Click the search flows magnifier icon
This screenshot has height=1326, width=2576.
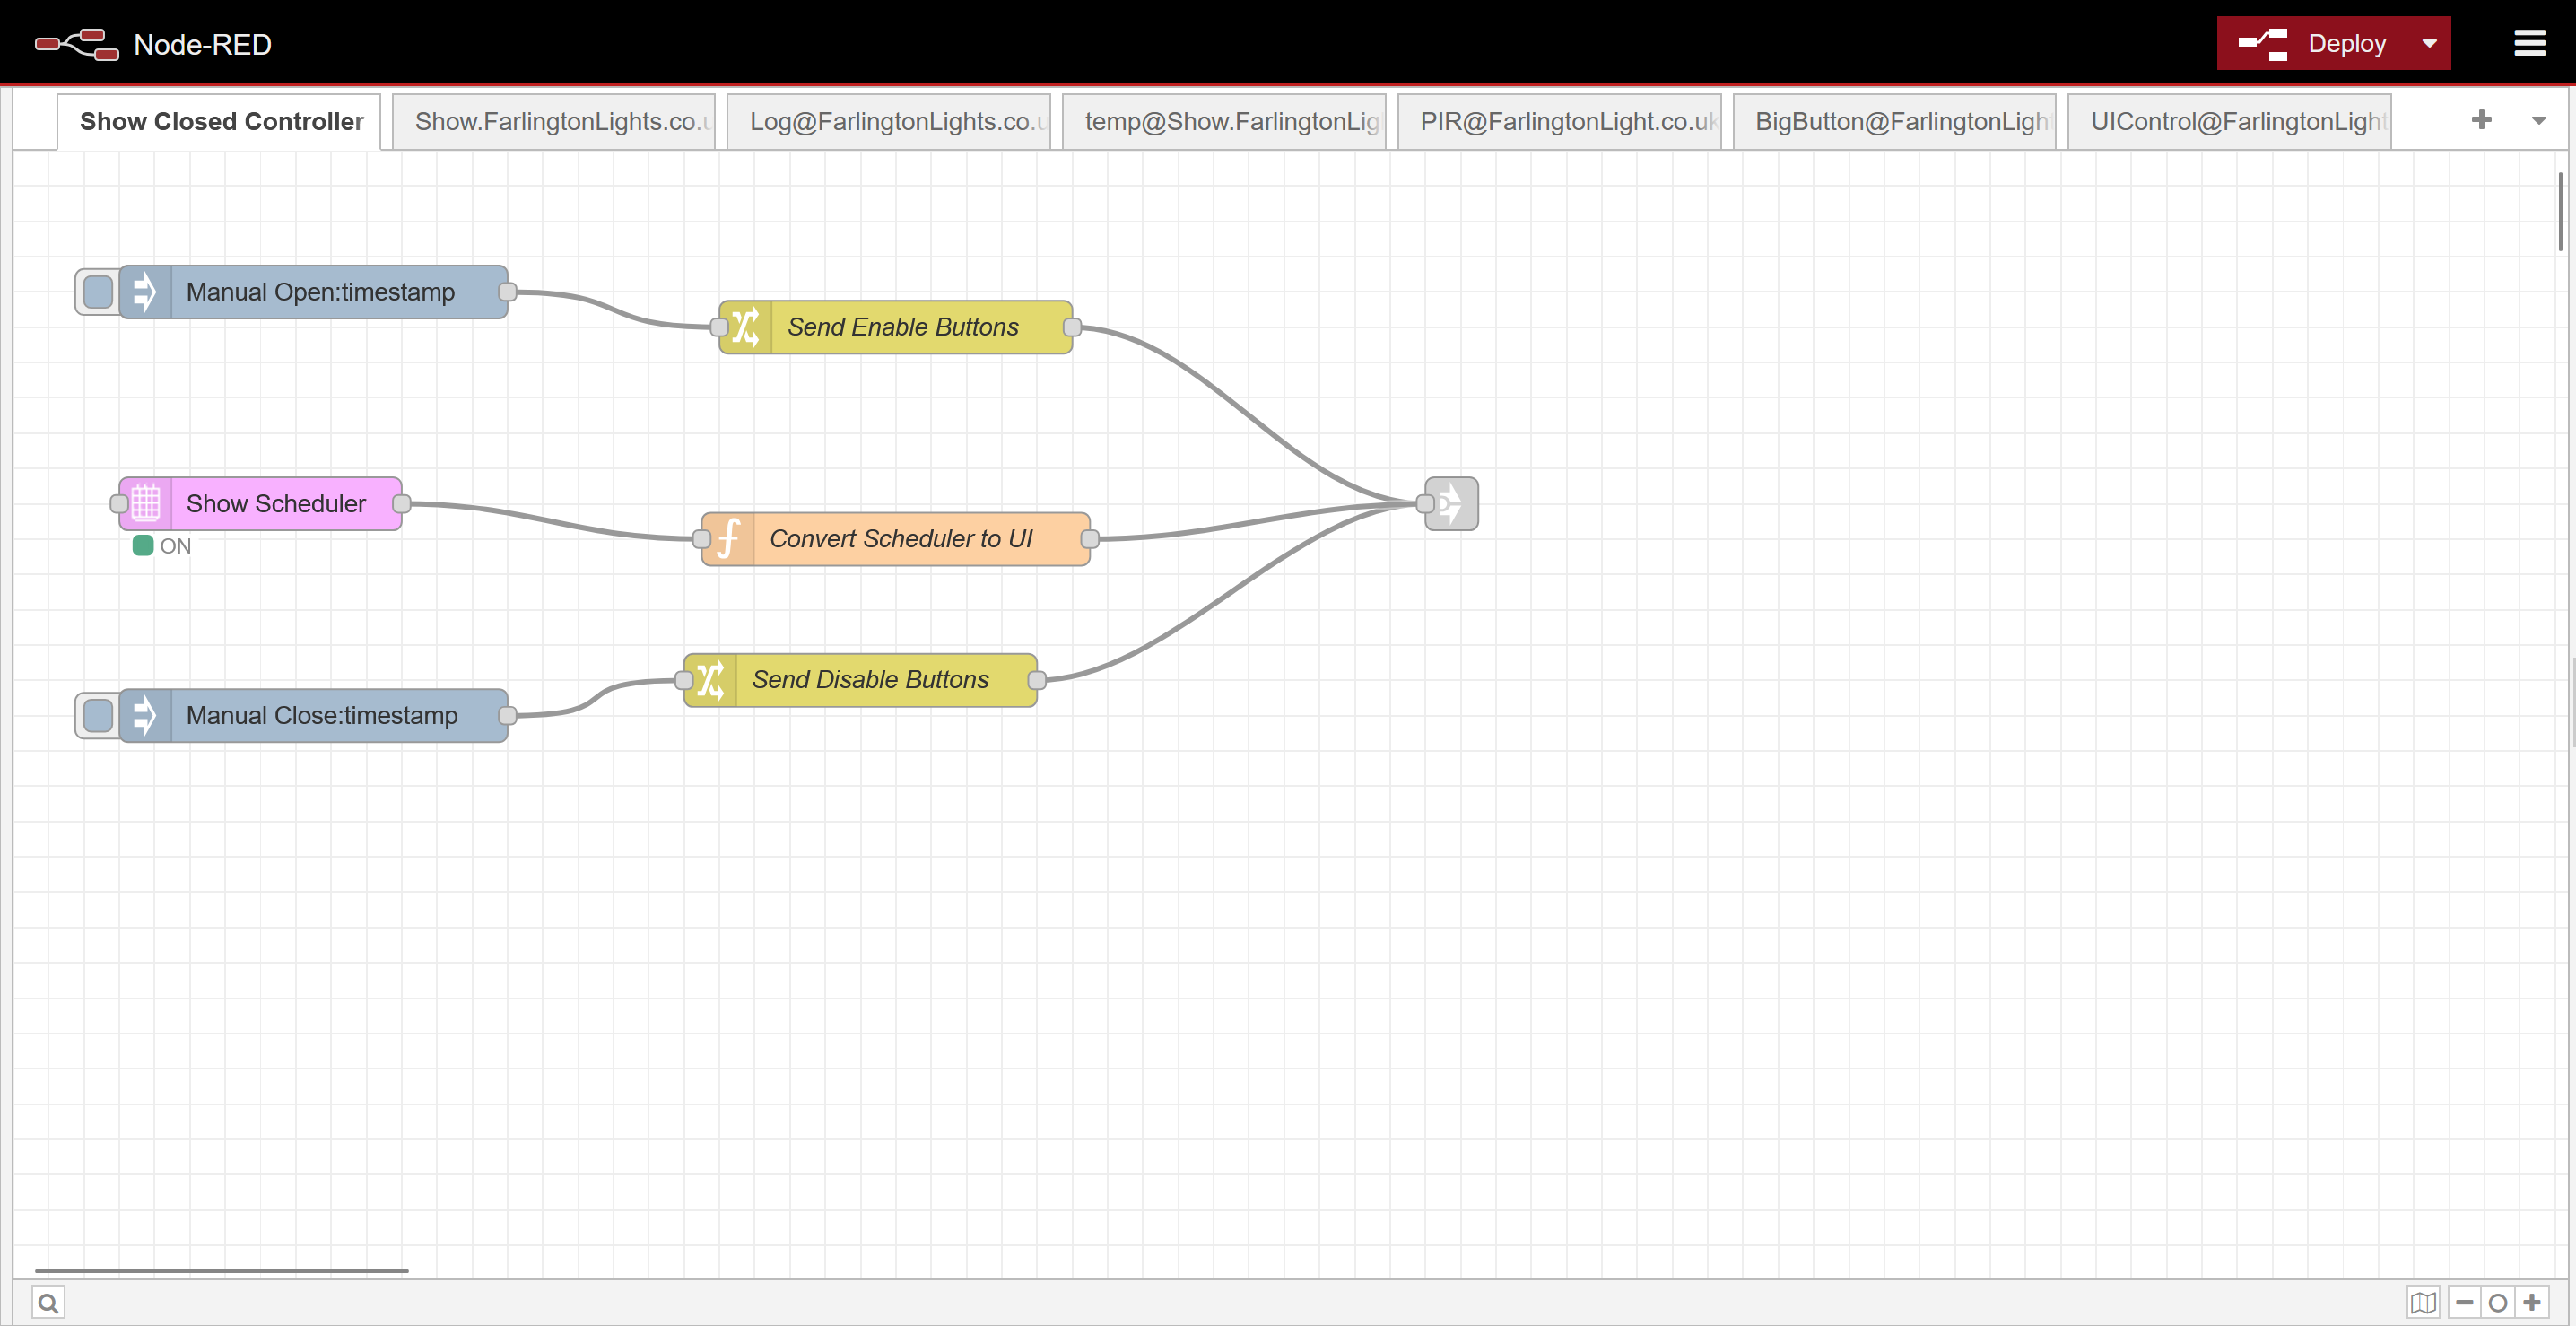pyautogui.click(x=47, y=1303)
